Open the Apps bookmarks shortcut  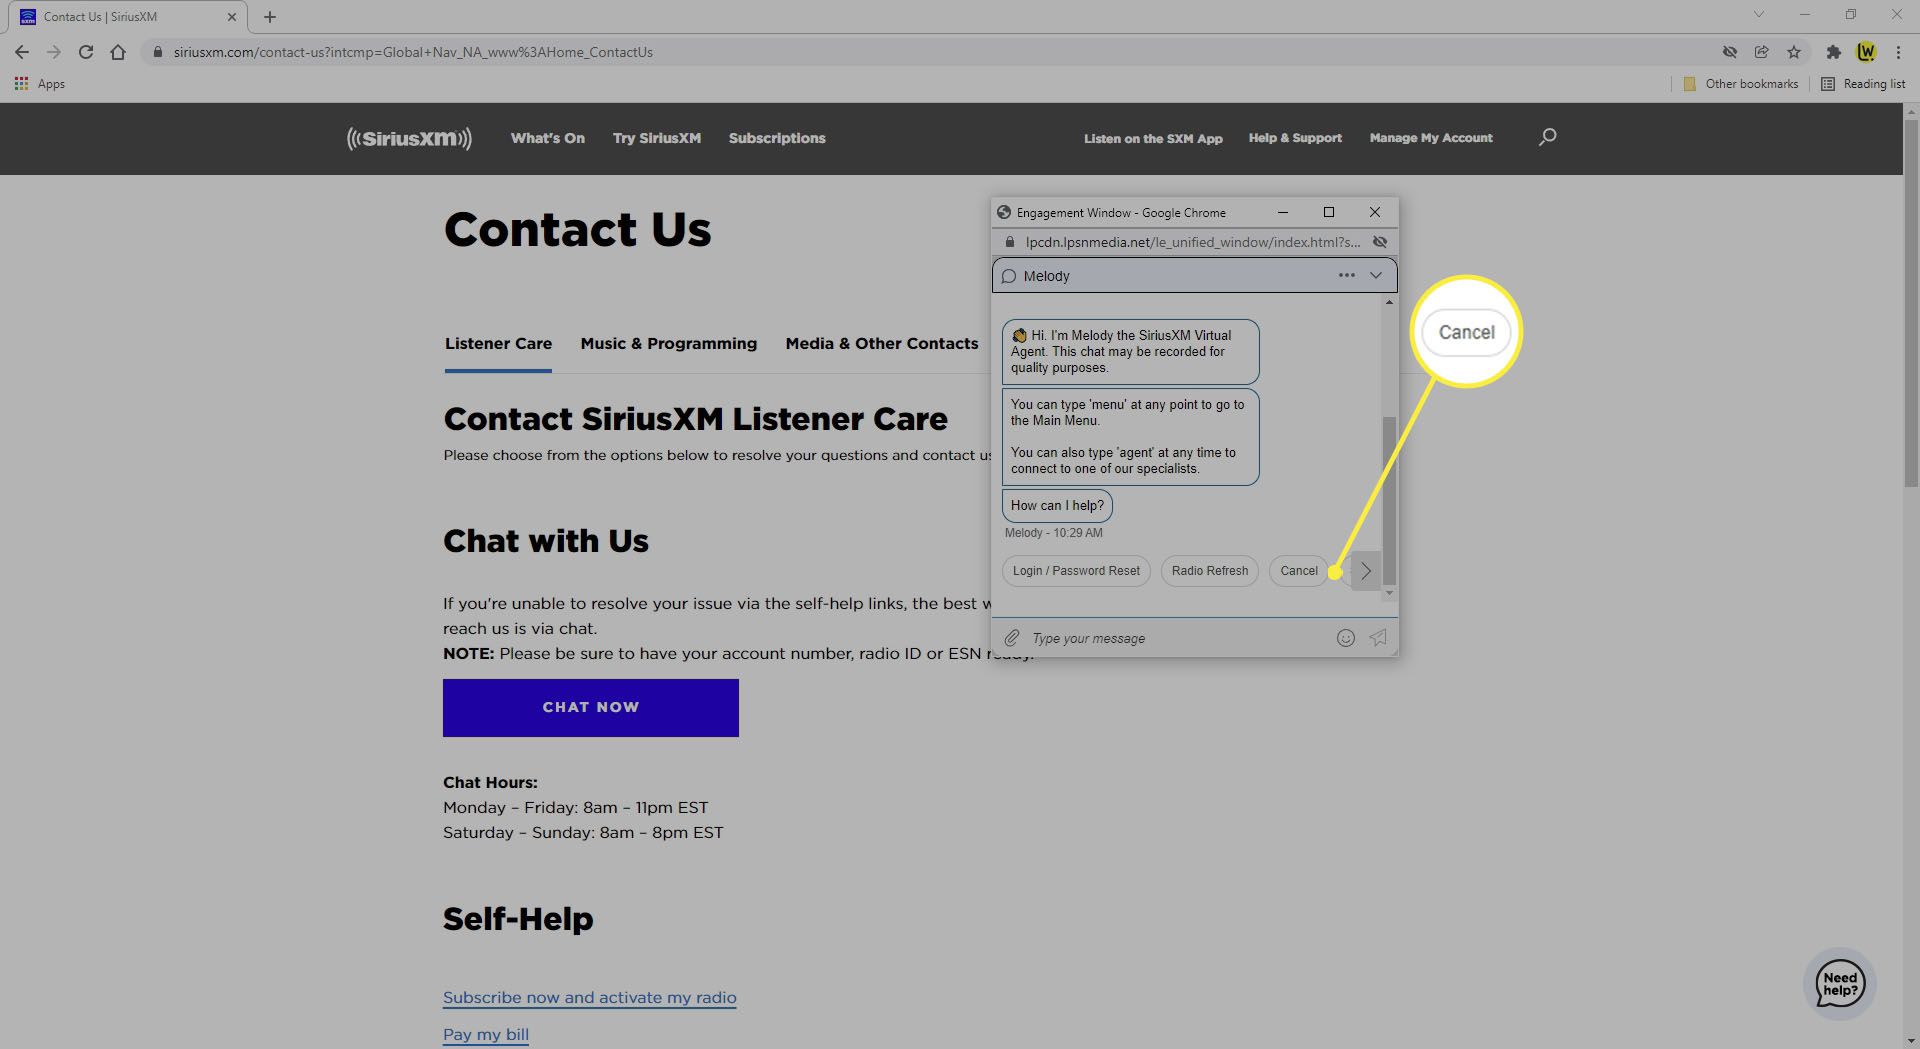tap(40, 84)
